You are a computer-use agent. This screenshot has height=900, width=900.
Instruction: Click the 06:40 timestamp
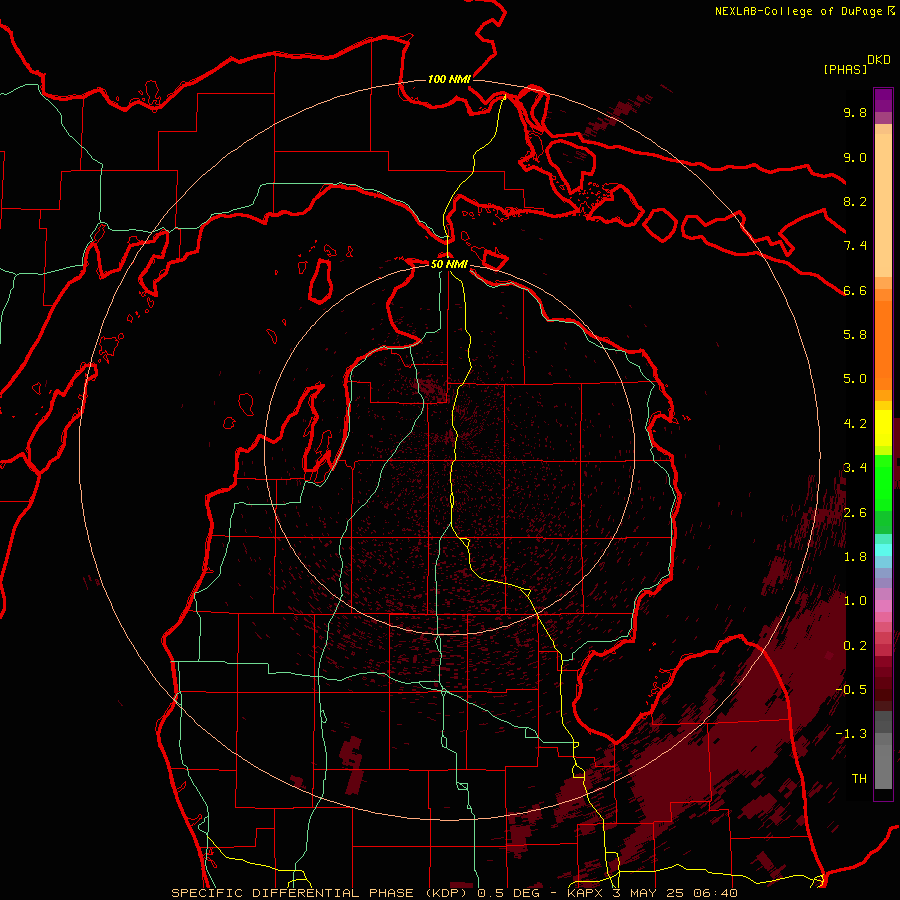click(714, 893)
